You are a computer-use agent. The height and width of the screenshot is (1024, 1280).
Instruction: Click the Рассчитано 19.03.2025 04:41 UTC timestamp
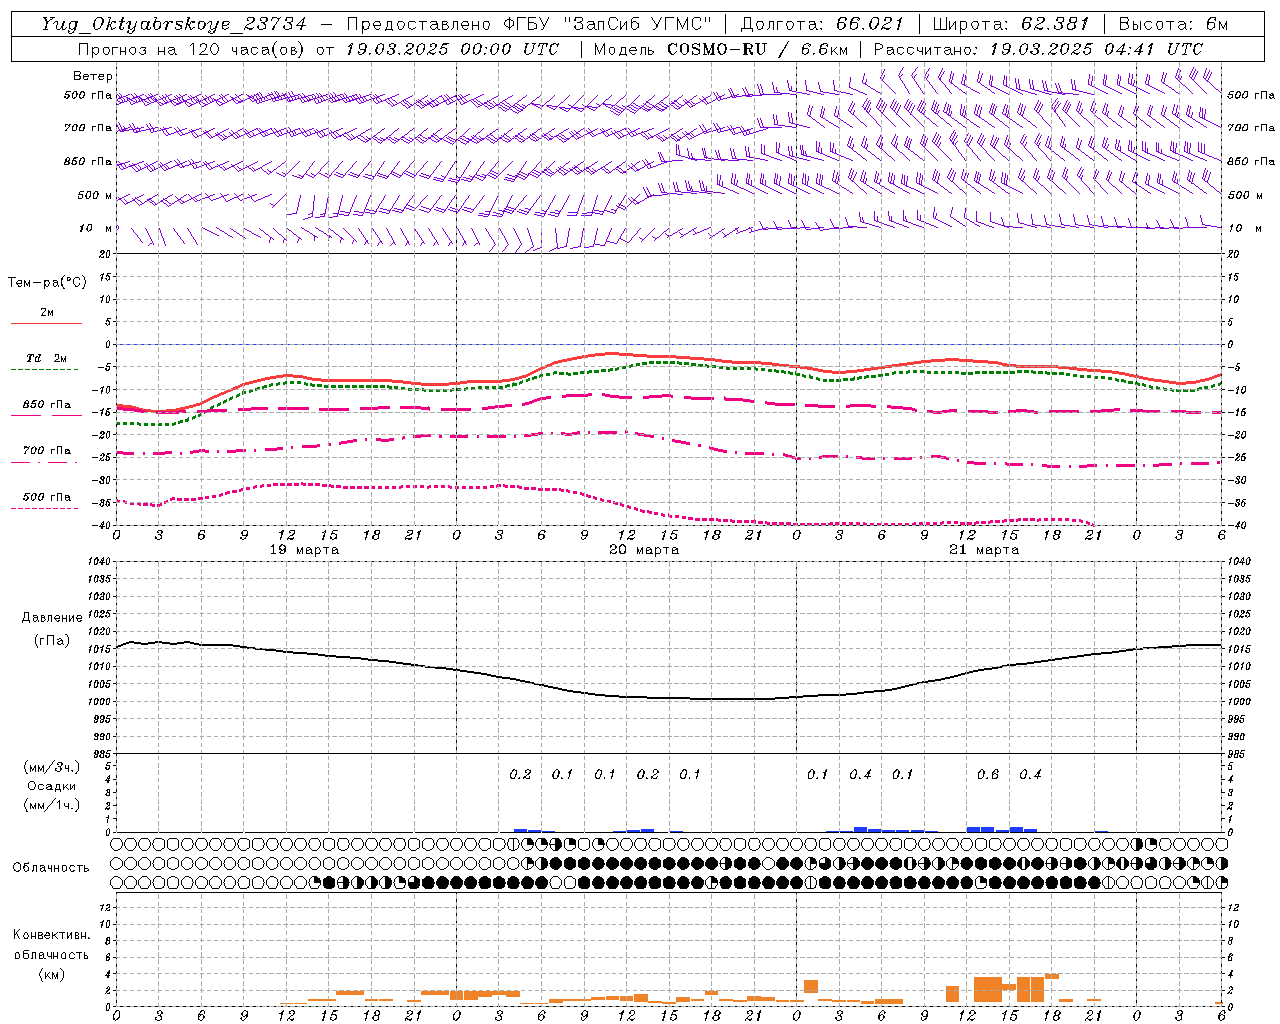(1038, 49)
